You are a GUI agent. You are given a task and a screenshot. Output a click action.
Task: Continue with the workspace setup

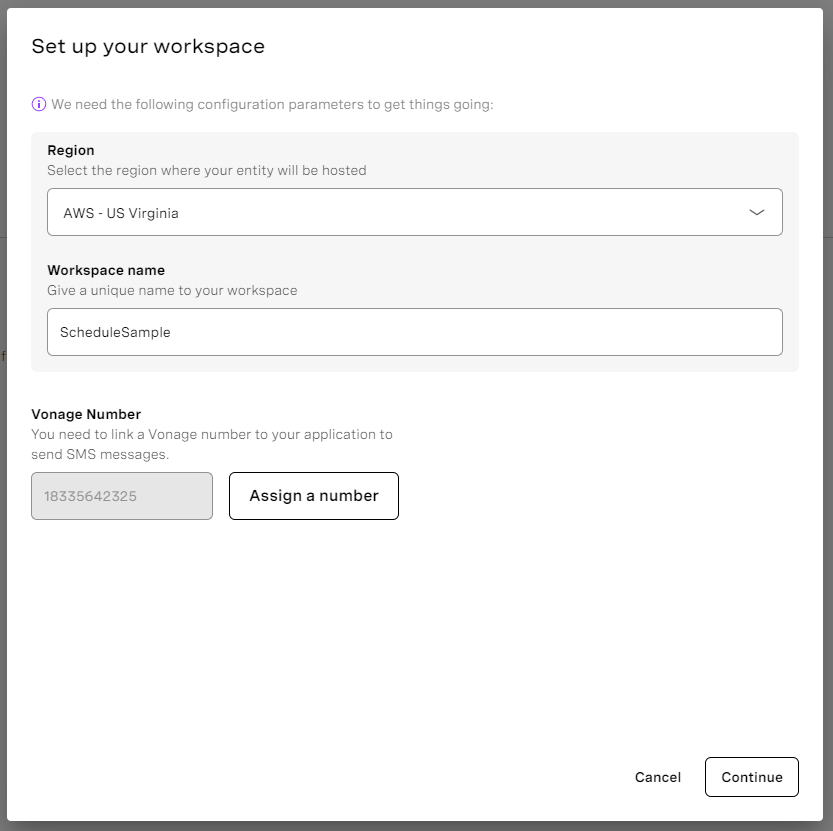pos(752,777)
